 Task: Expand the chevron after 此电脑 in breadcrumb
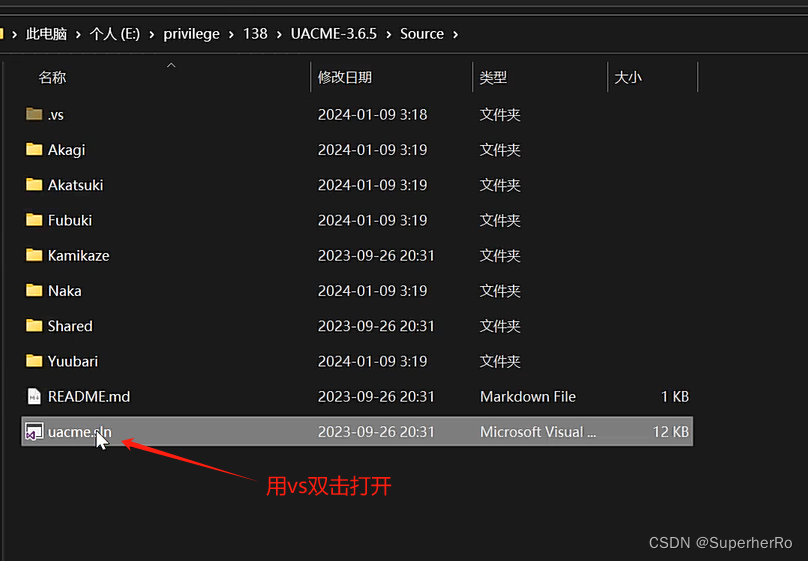tap(78, 34)
